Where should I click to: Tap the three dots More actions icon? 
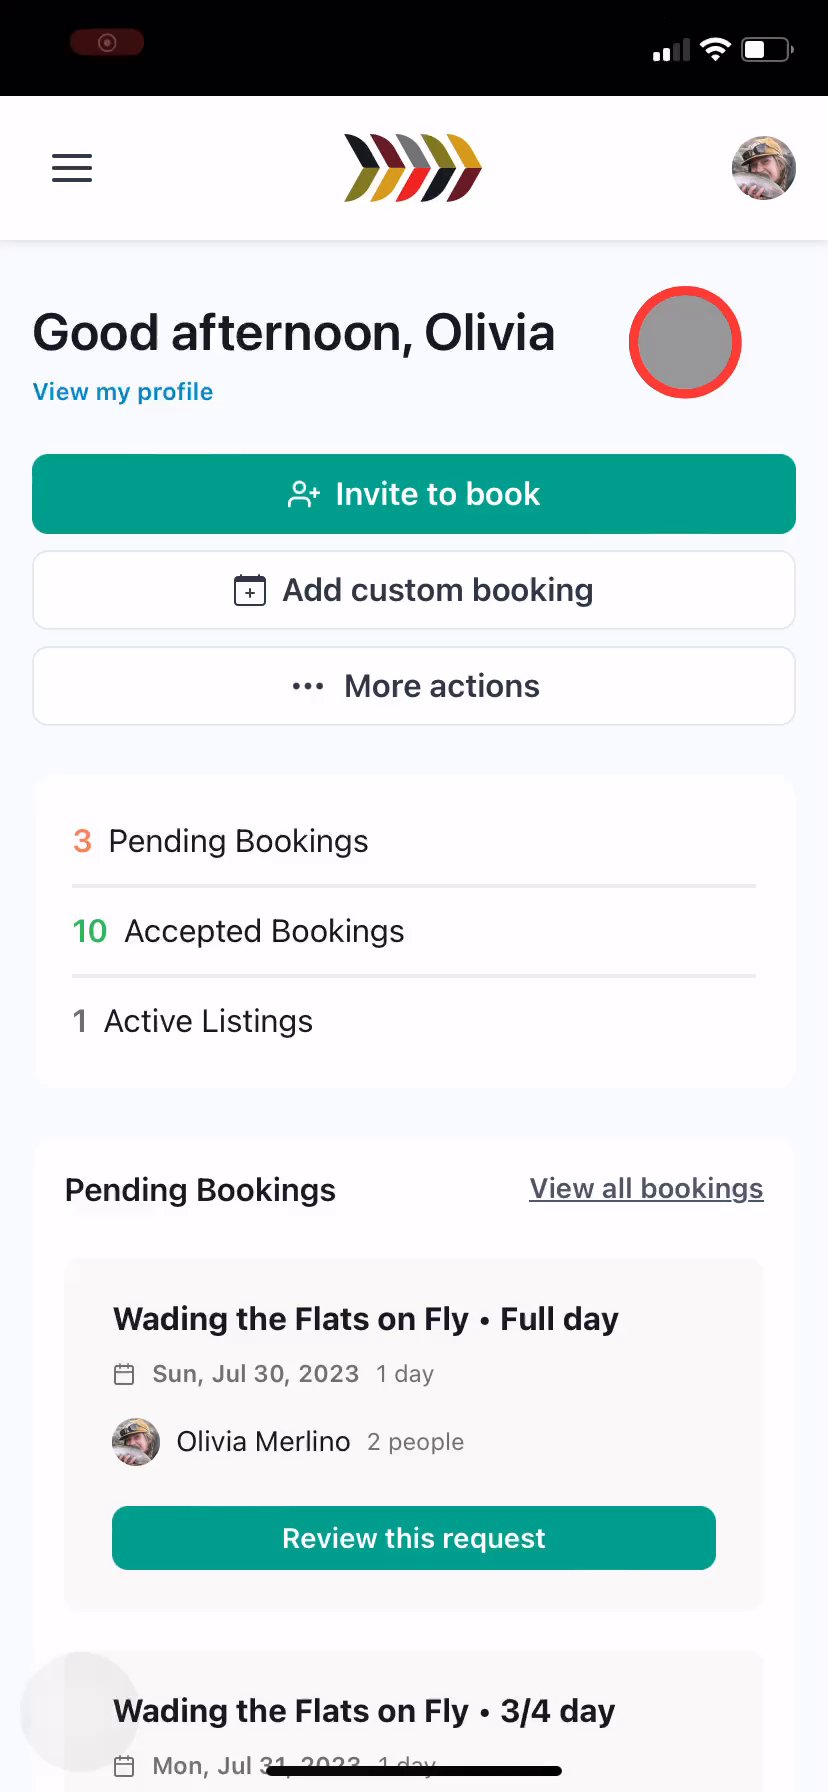(308, 686)
